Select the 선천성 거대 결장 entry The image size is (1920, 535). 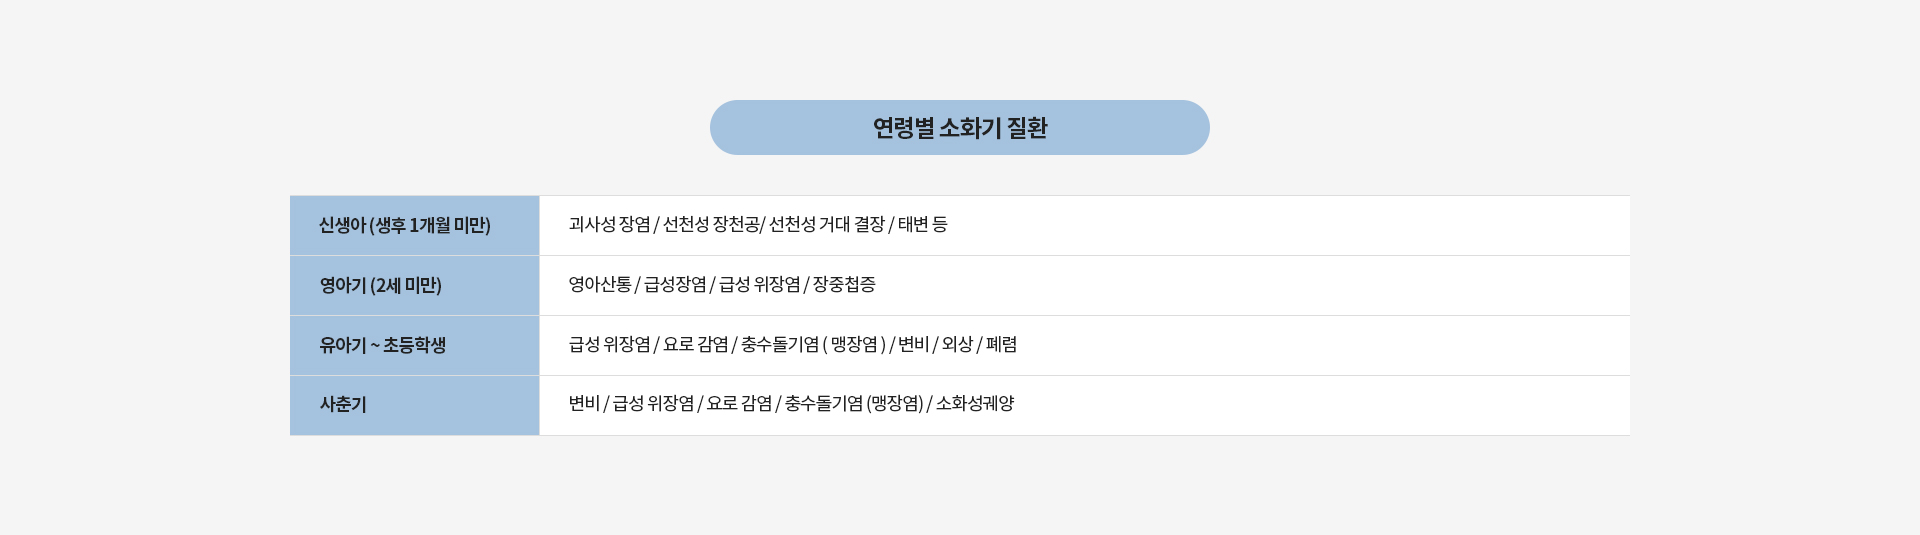827,225
